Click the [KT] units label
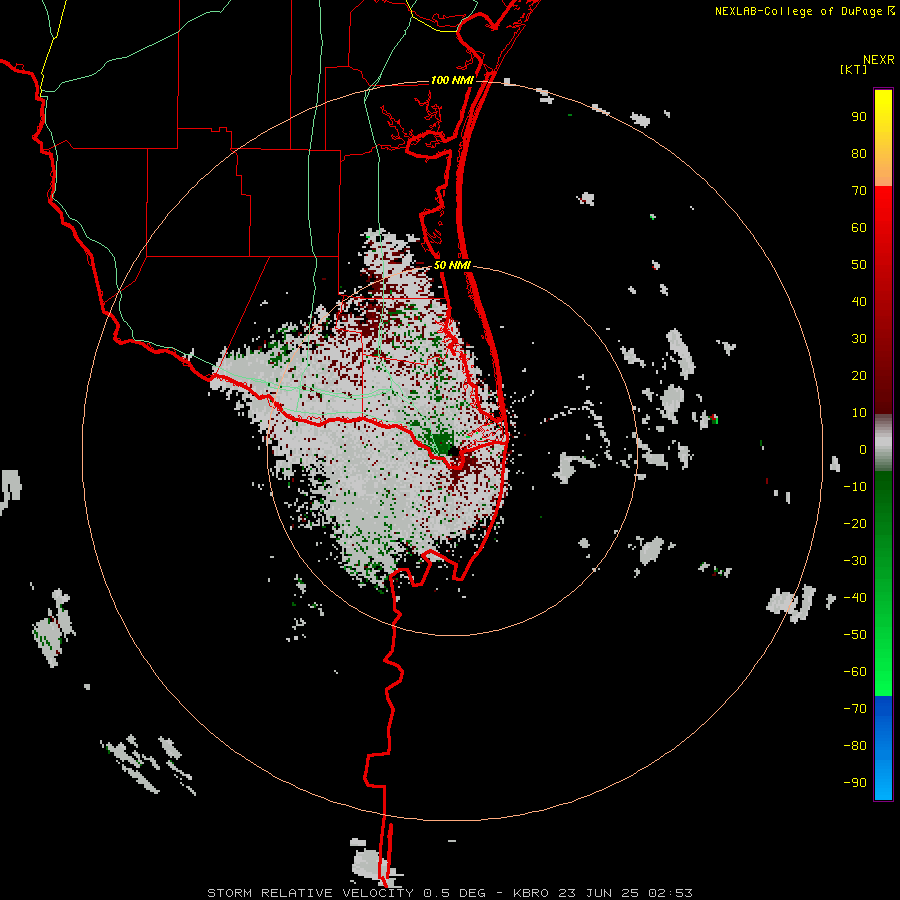 point(854,69)
